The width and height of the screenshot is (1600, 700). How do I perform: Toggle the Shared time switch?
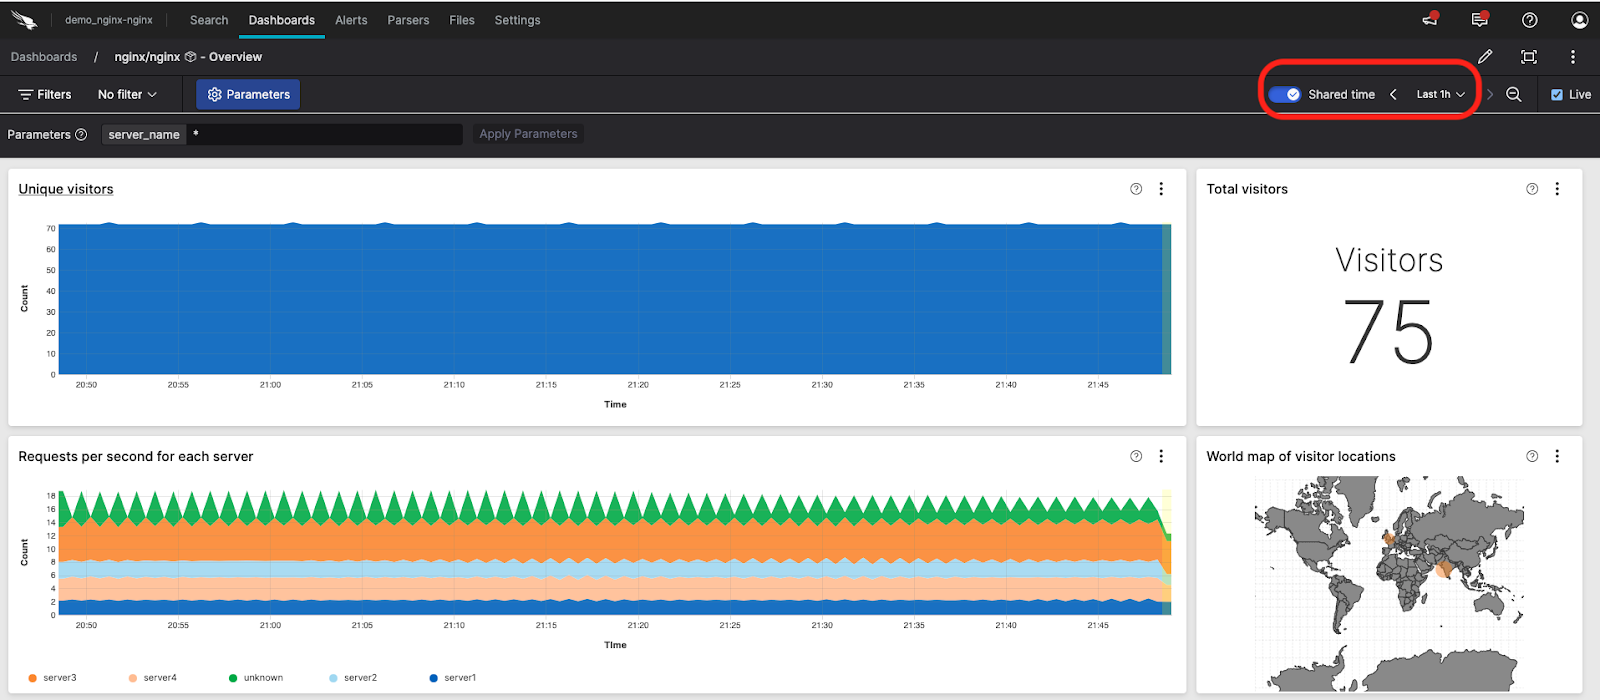[1284, 94]
